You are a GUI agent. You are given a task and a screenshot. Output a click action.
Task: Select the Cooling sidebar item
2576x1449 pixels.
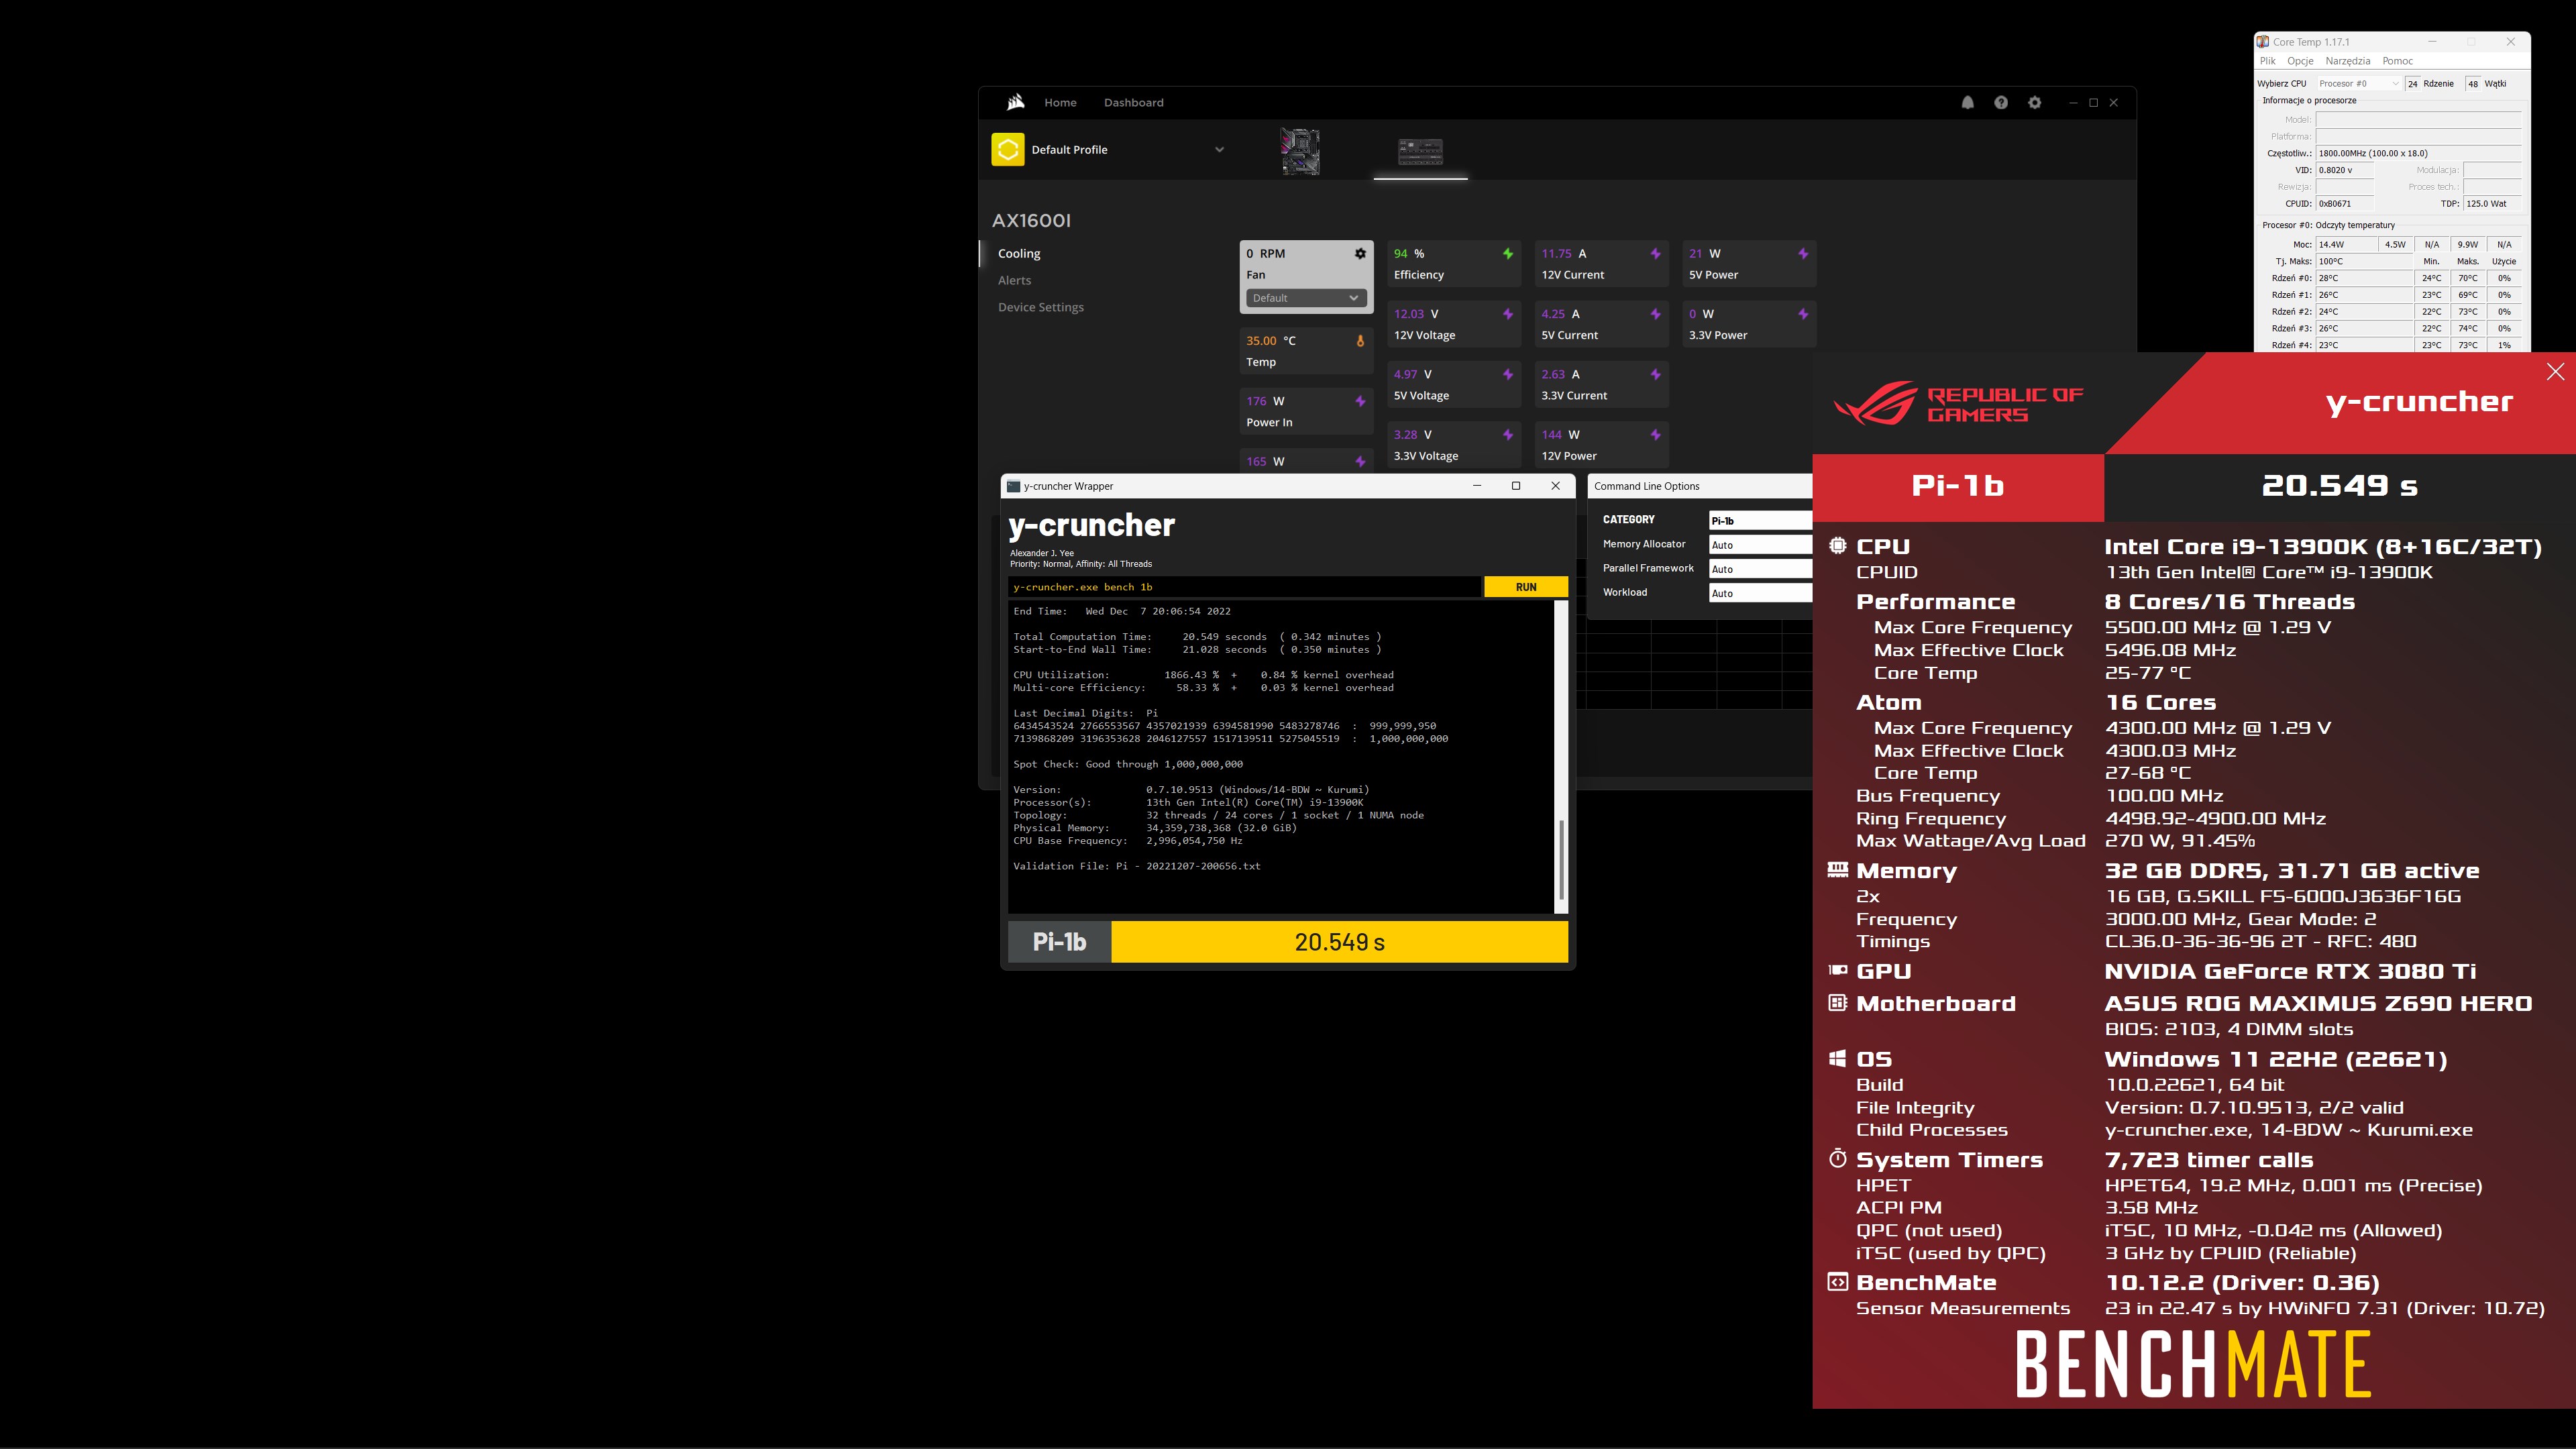point(1019,254)
